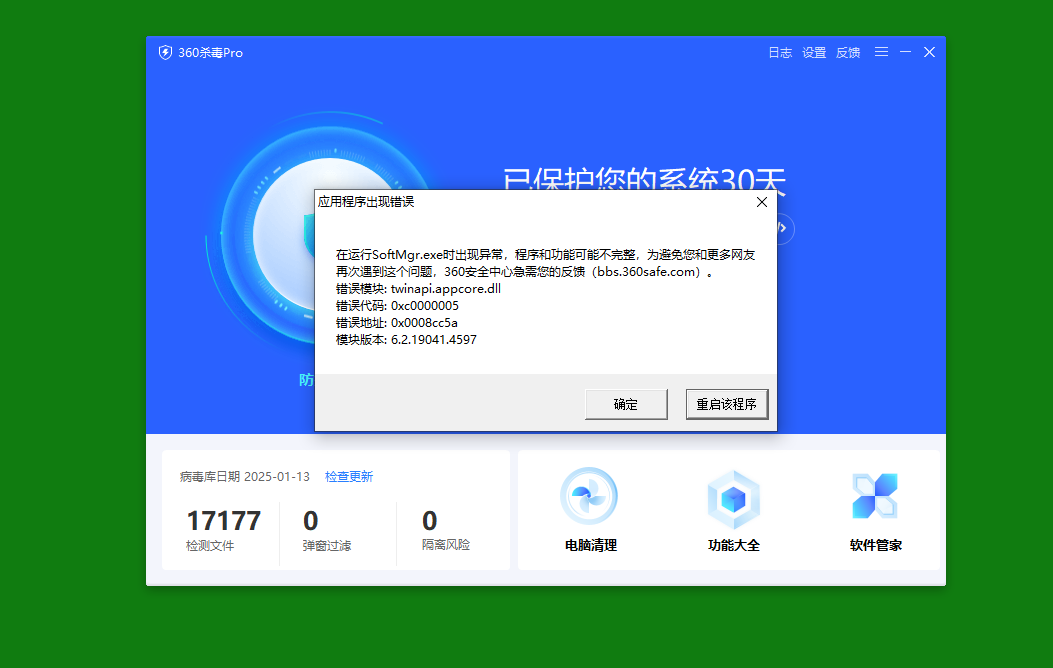Click the 确定 button in error dialog
Screen dimensions: 1053x668
(626, 404)
